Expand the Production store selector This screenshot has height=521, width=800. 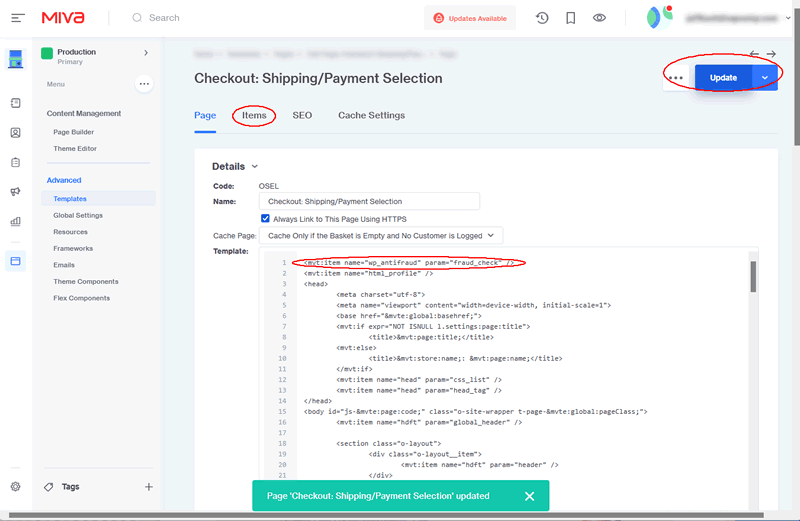[x=146, y=52]
